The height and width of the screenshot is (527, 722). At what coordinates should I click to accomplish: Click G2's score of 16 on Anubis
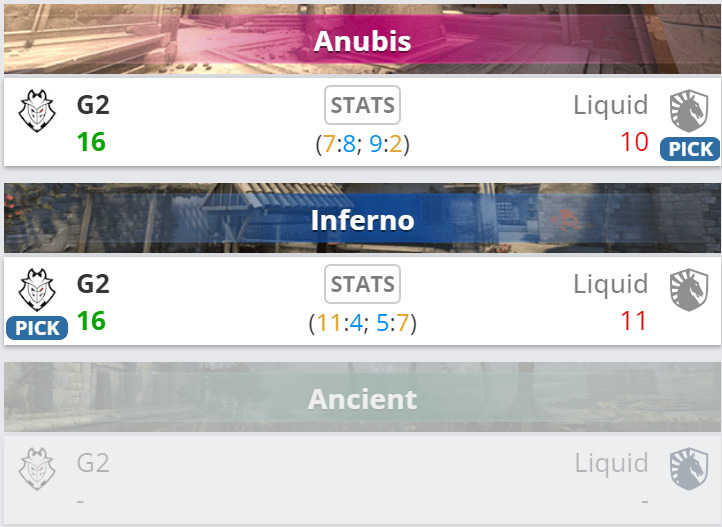tap(91, 142)
